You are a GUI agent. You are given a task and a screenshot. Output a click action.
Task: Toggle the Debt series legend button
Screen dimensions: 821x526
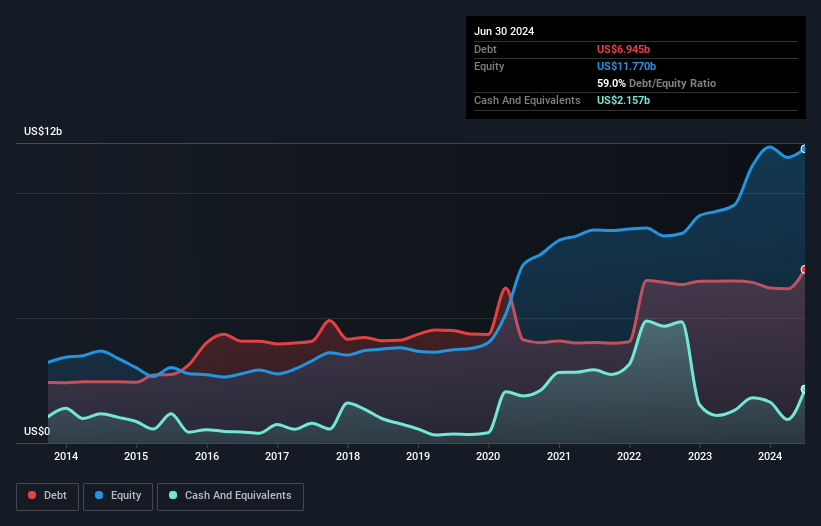tap(47, 496)
